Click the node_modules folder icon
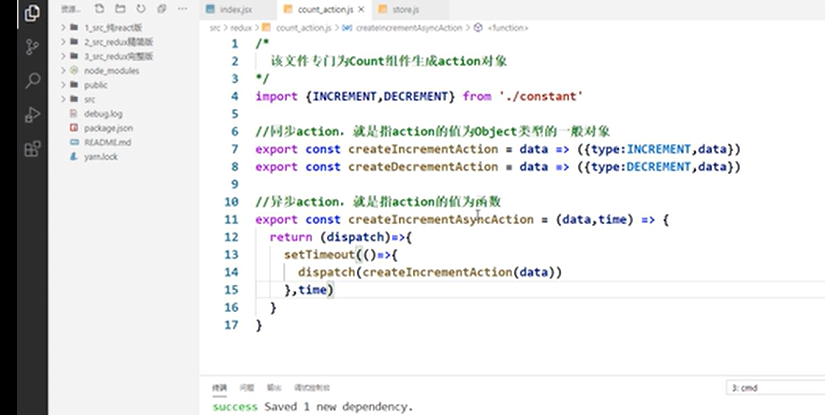Image resolution: width=825 pixels, height=415 pixels. [x=74, y=70]
